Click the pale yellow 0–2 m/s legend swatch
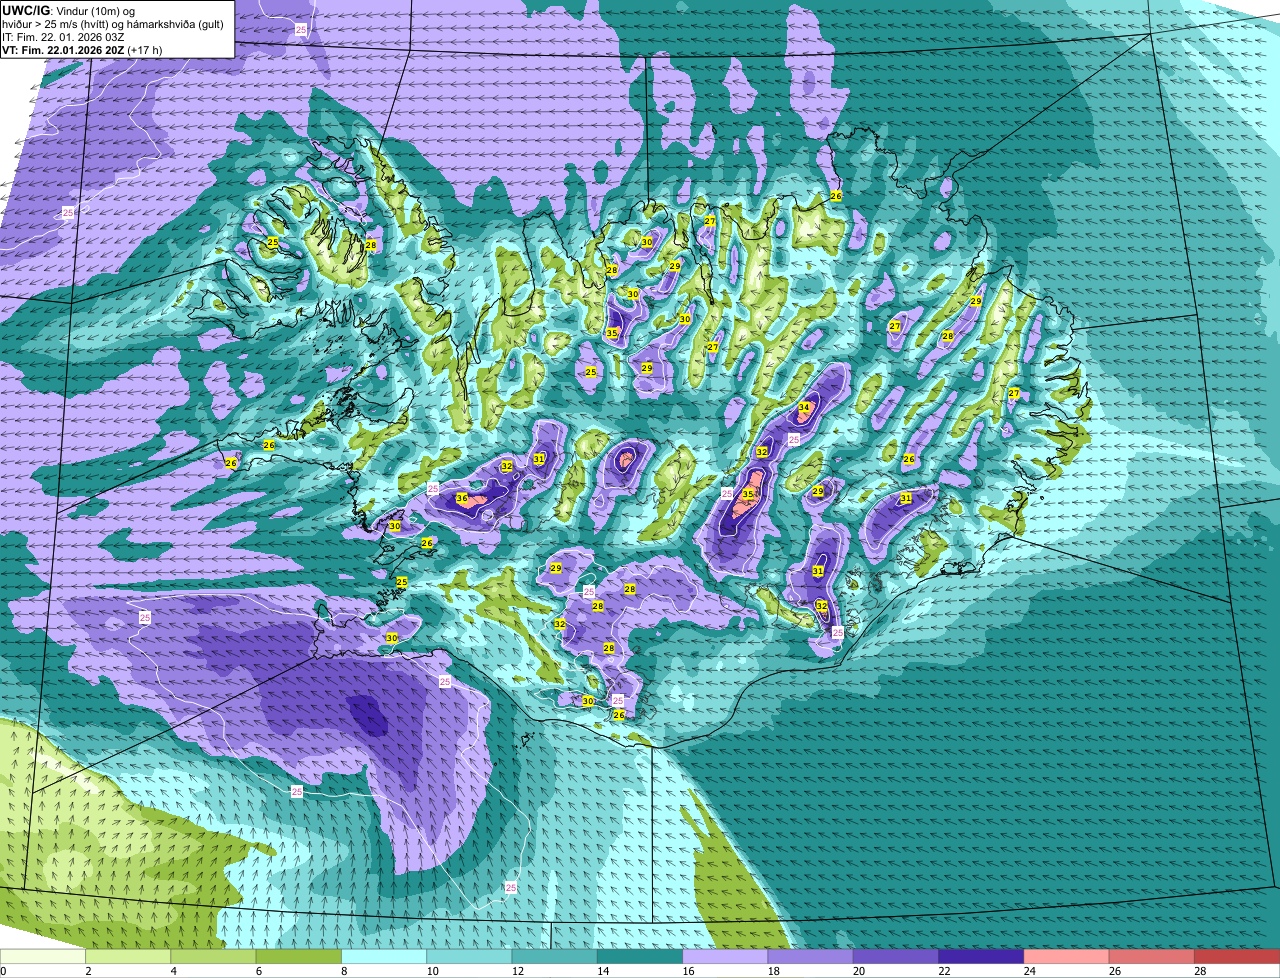 [43, 956]
